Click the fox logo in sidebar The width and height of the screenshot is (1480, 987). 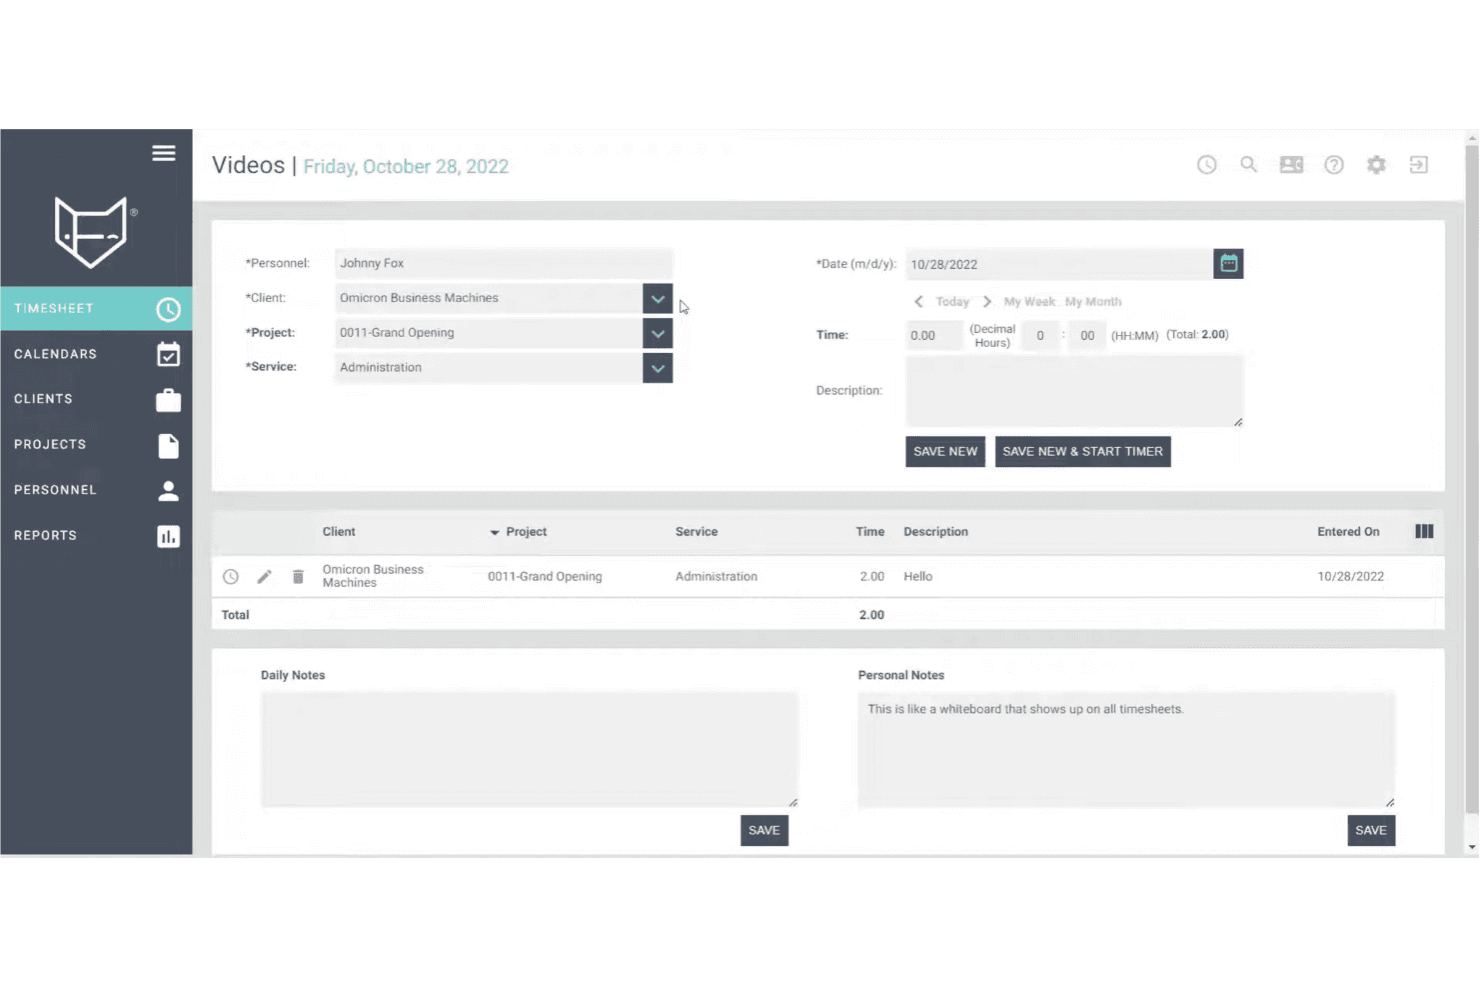coord(91,232)
